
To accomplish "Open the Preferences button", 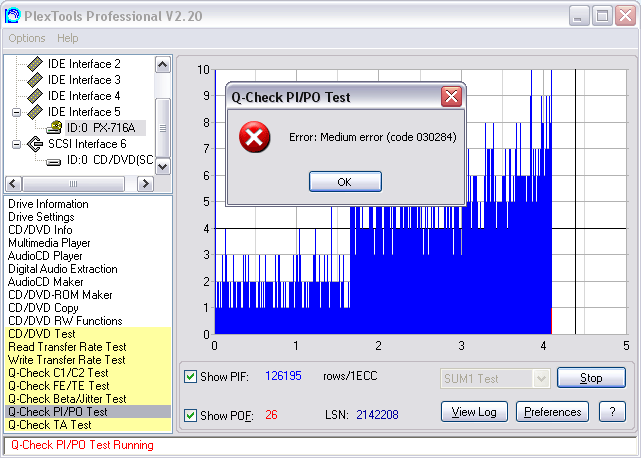I will 552,412.
